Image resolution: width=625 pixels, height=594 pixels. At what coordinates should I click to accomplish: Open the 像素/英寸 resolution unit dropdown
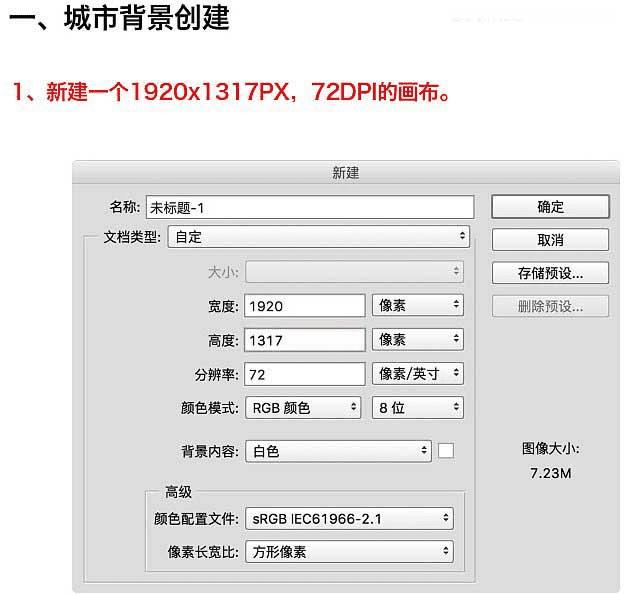418,374
